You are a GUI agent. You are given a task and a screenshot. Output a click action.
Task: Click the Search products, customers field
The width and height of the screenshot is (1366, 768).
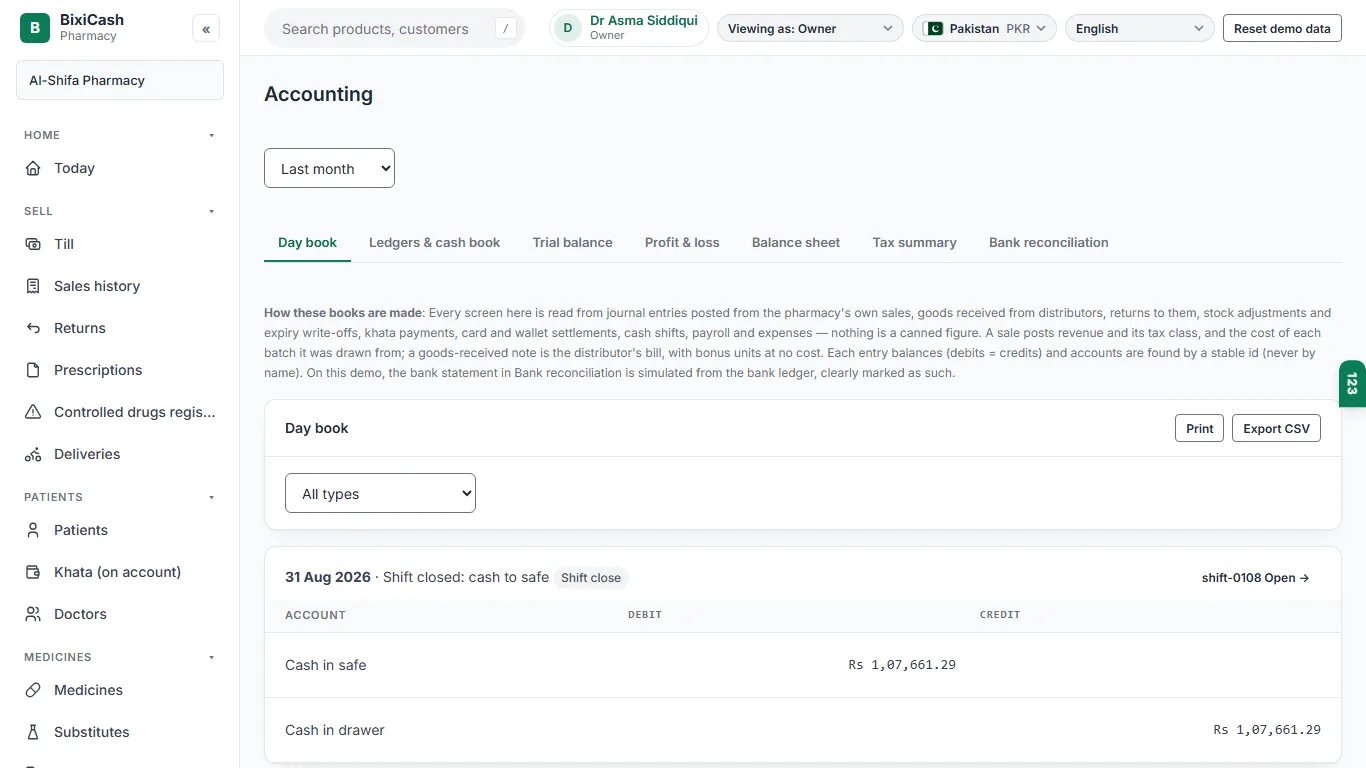(x=394, y=28)
